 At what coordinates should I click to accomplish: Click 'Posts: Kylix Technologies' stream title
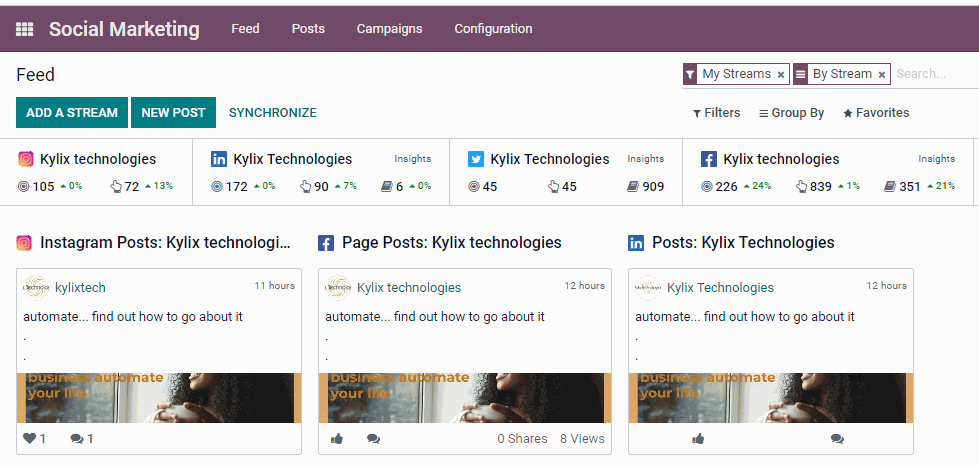tap(743, 243)
